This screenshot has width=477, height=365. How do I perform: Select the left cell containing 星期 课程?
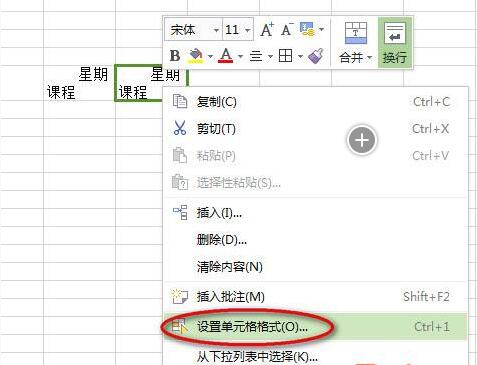[79, 83]
